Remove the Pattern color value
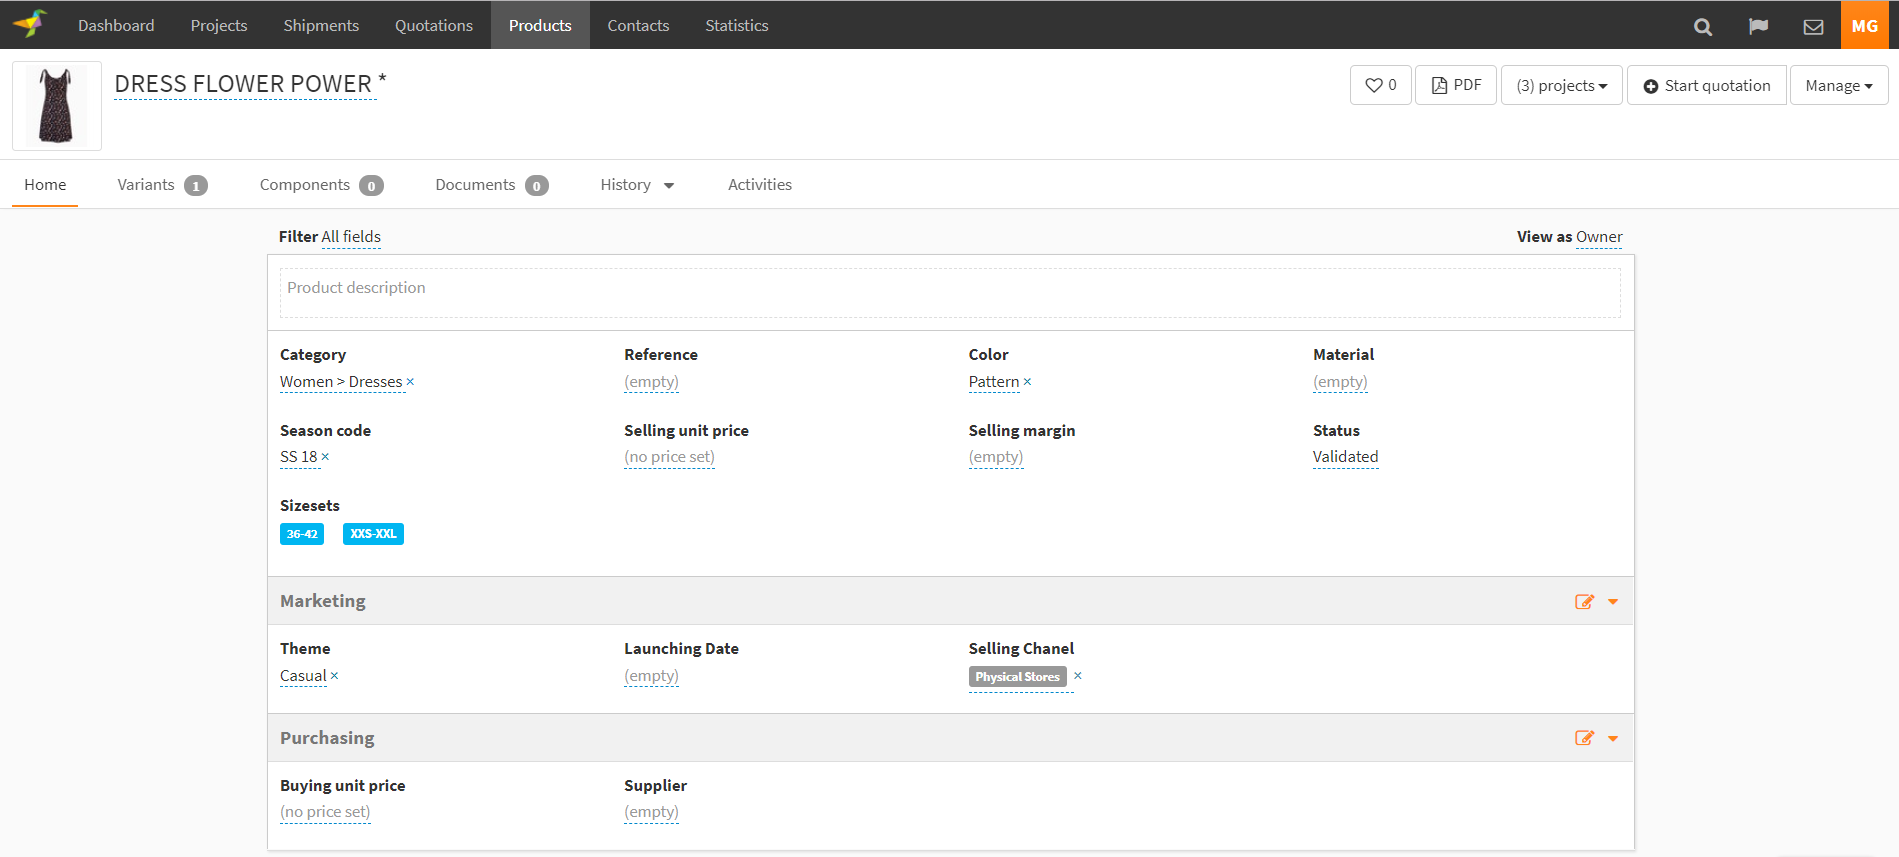Viewport: 1899px width, 857px height. click(x=1027, y=382)
